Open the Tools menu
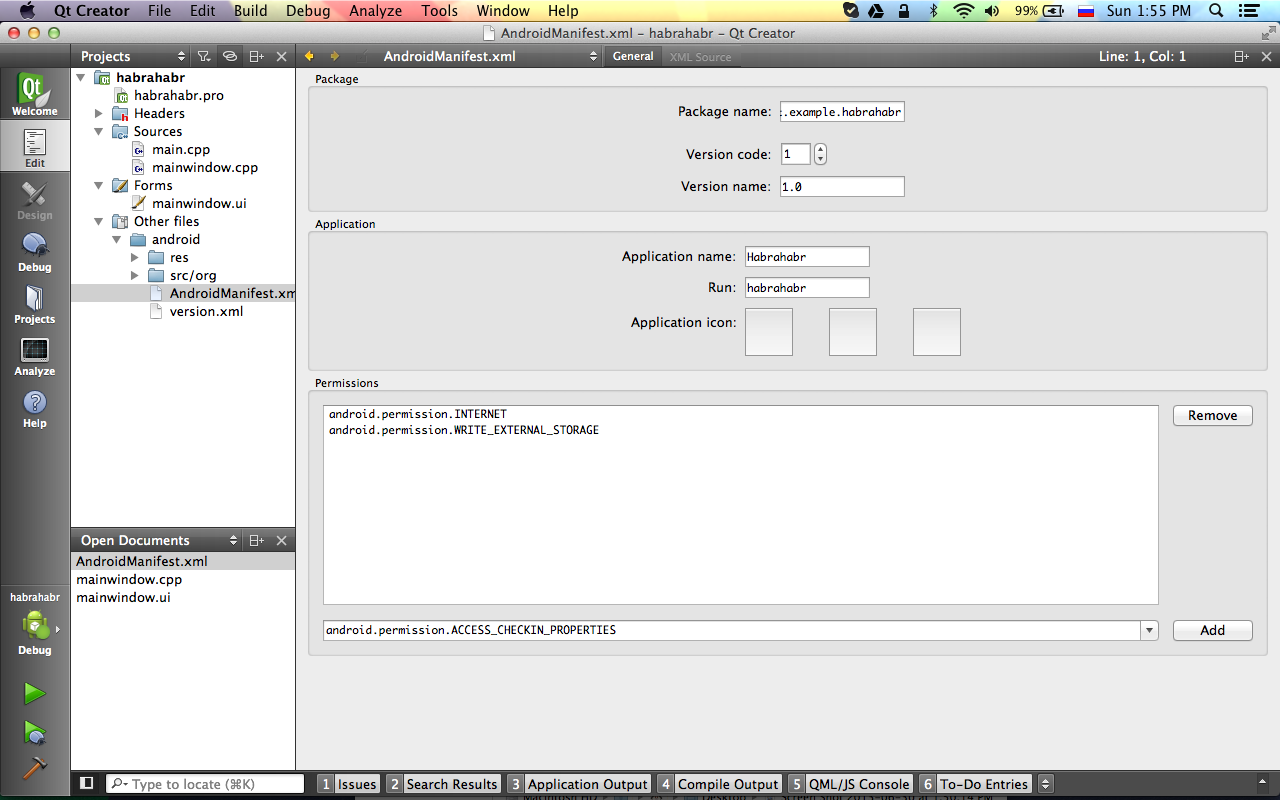The height and width of the screenshot is (800, 1280). click(x=439, y=11)
